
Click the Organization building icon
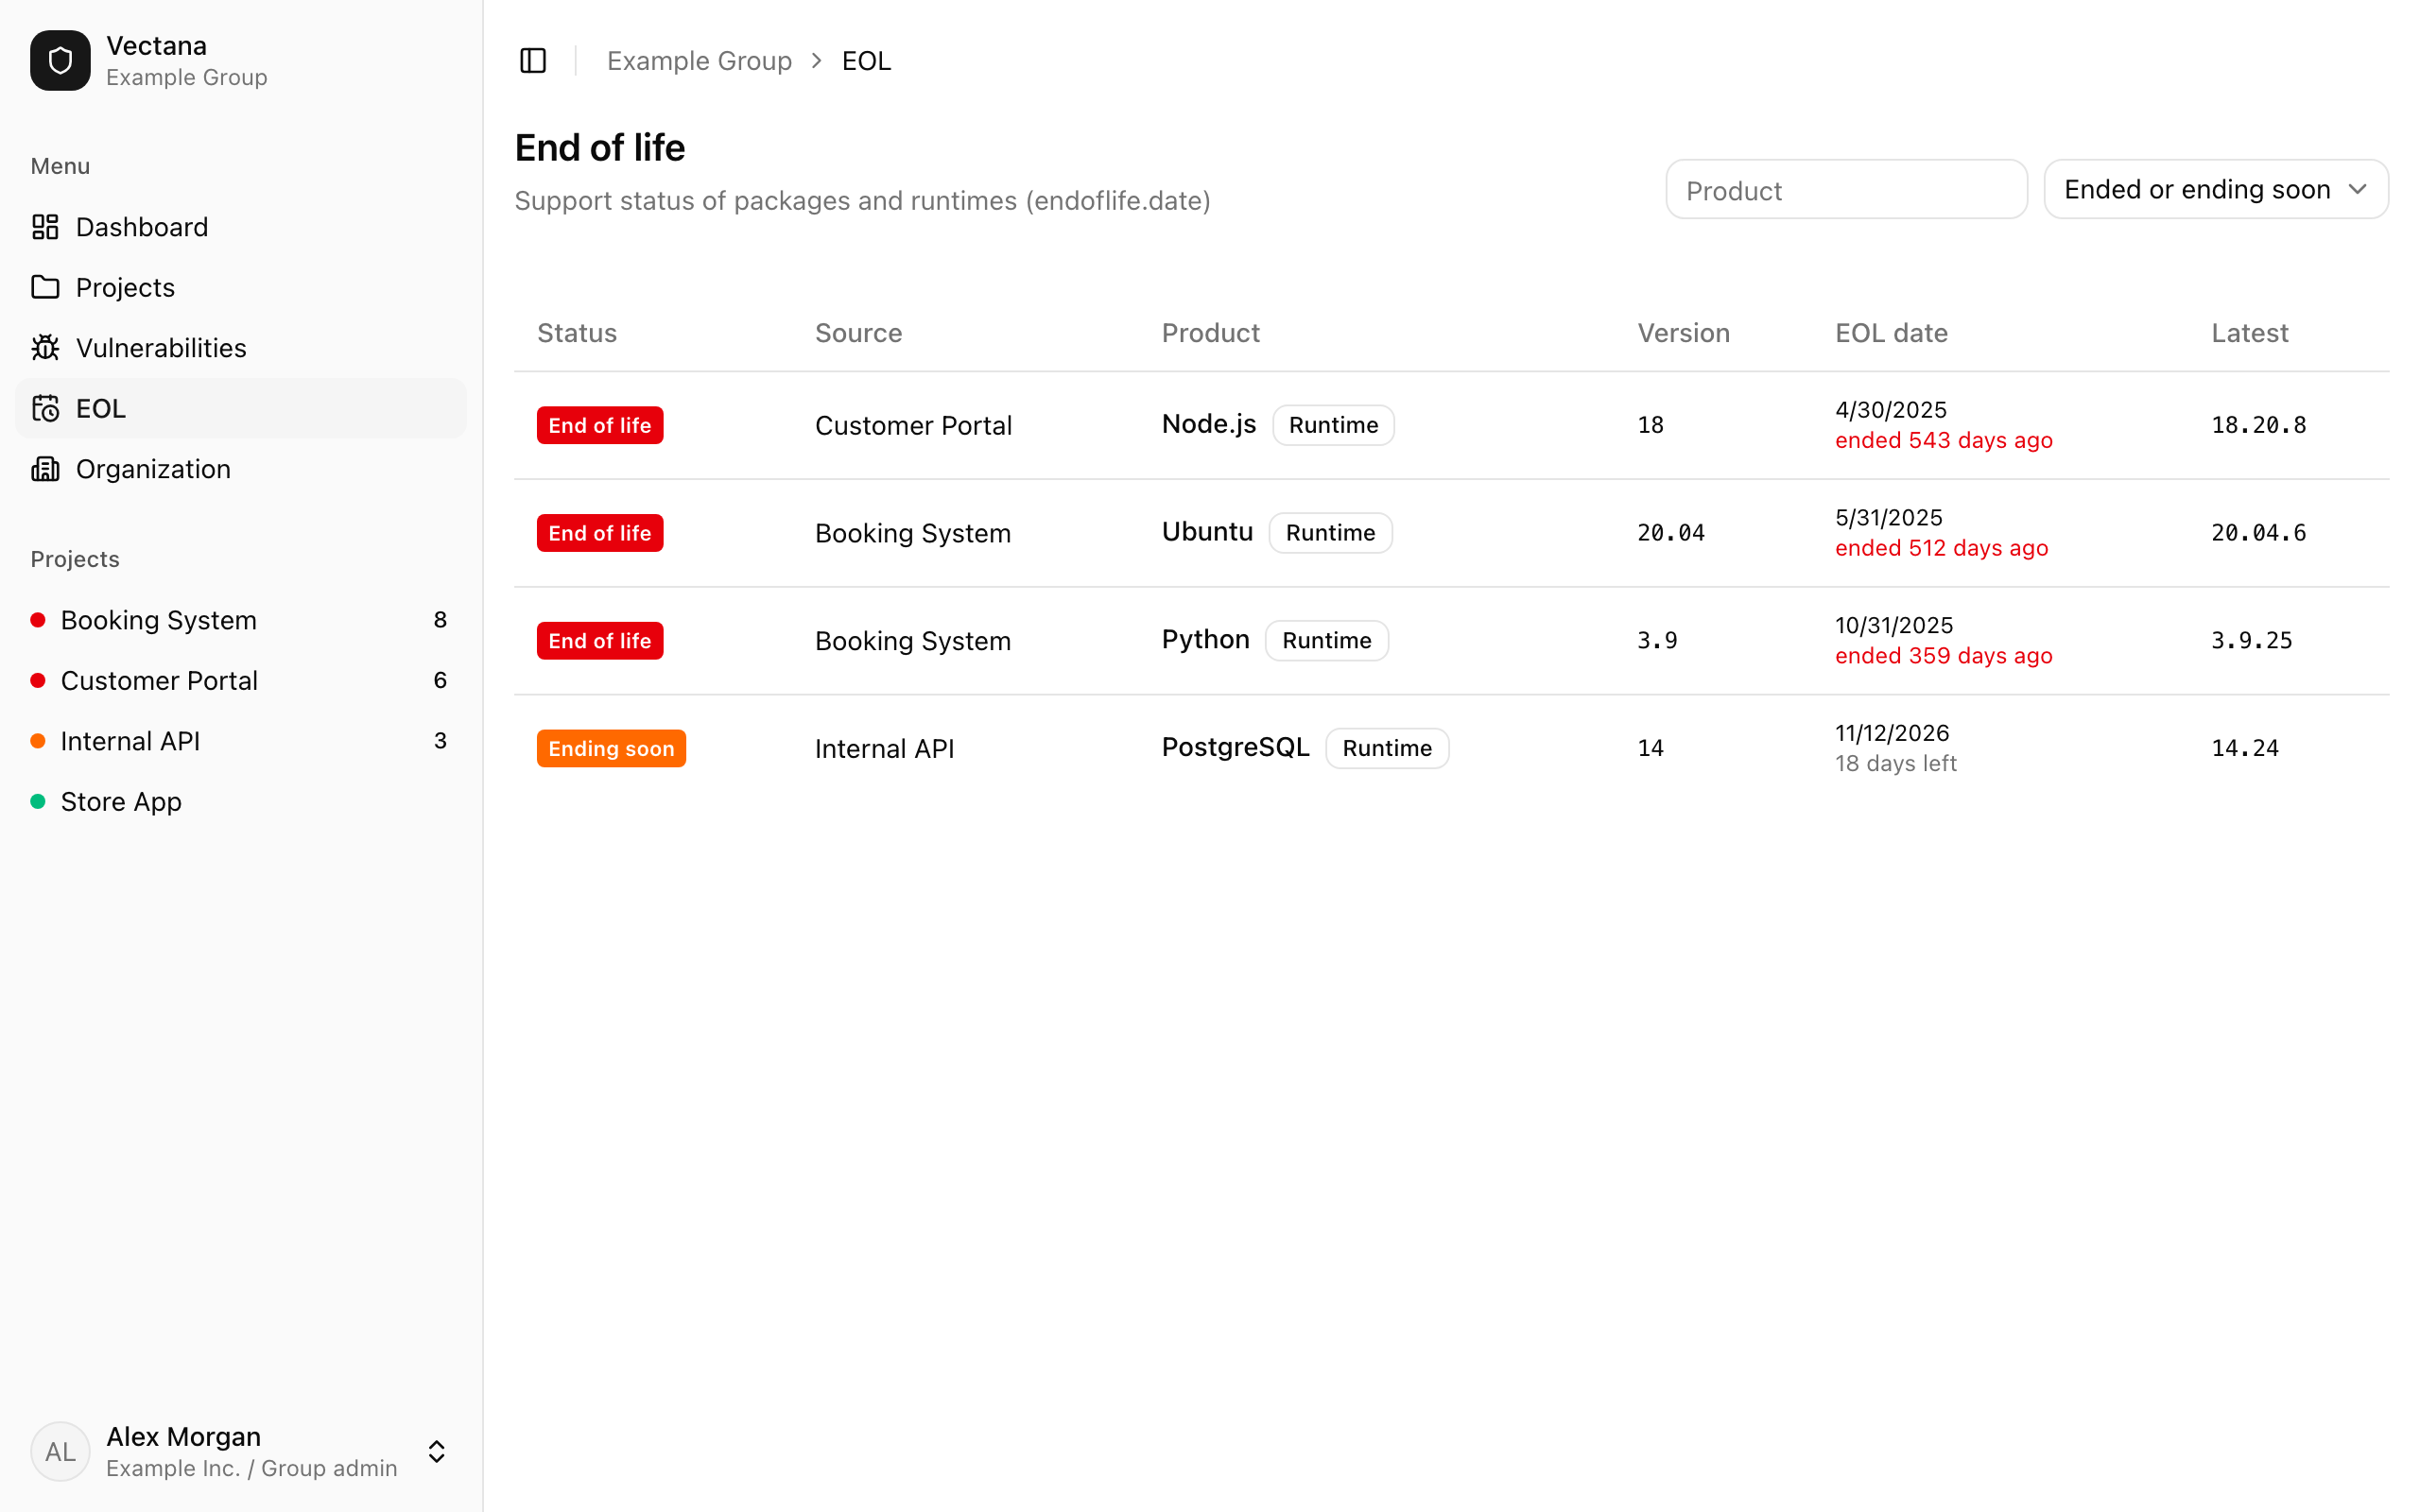(x=45, y=469)
